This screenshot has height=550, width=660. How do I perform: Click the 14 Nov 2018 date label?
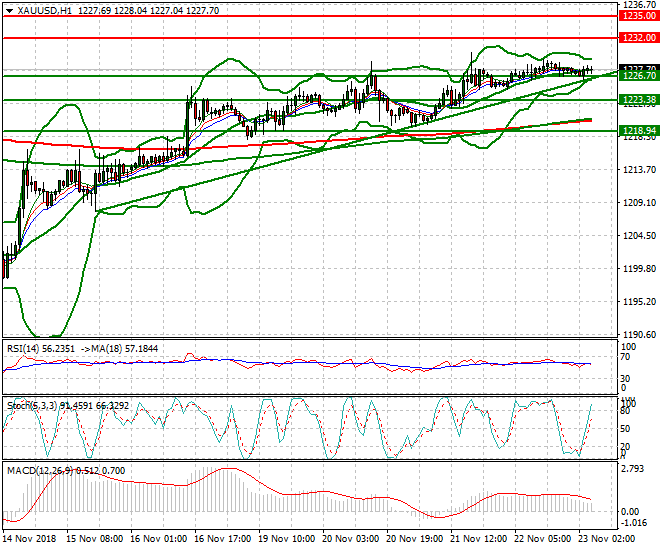pyautogui.click(x=29, y=539)
